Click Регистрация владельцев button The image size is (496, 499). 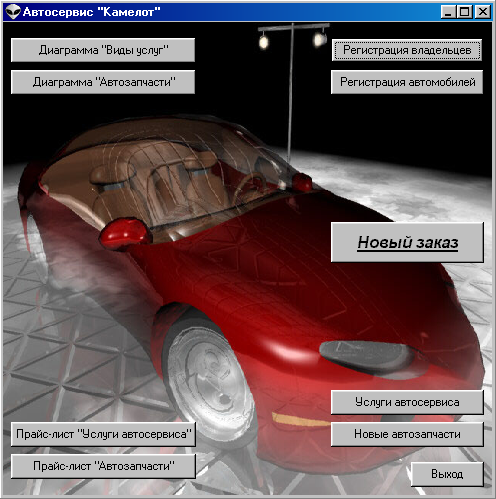pos(407,50)
